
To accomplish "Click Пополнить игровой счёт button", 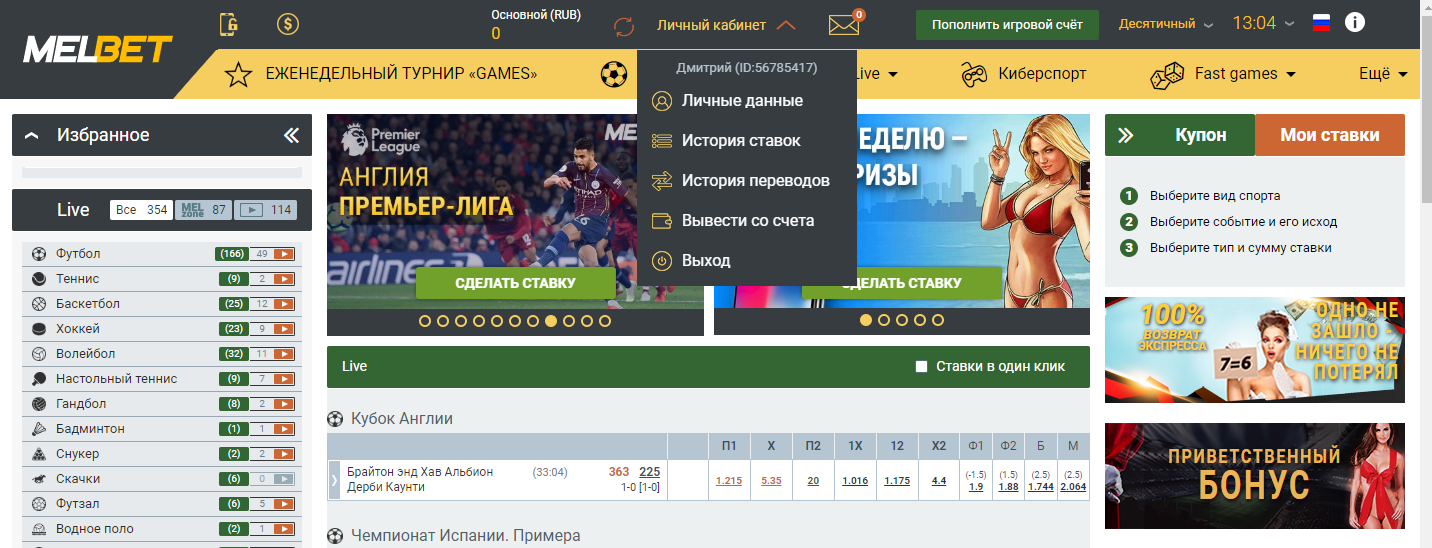I will click(1007, 25).
